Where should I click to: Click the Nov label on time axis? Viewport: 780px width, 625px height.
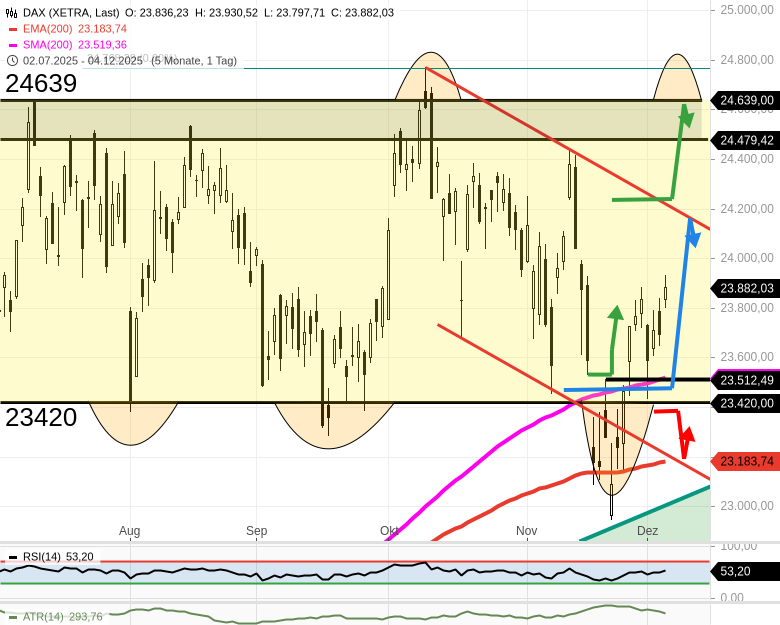526,531
